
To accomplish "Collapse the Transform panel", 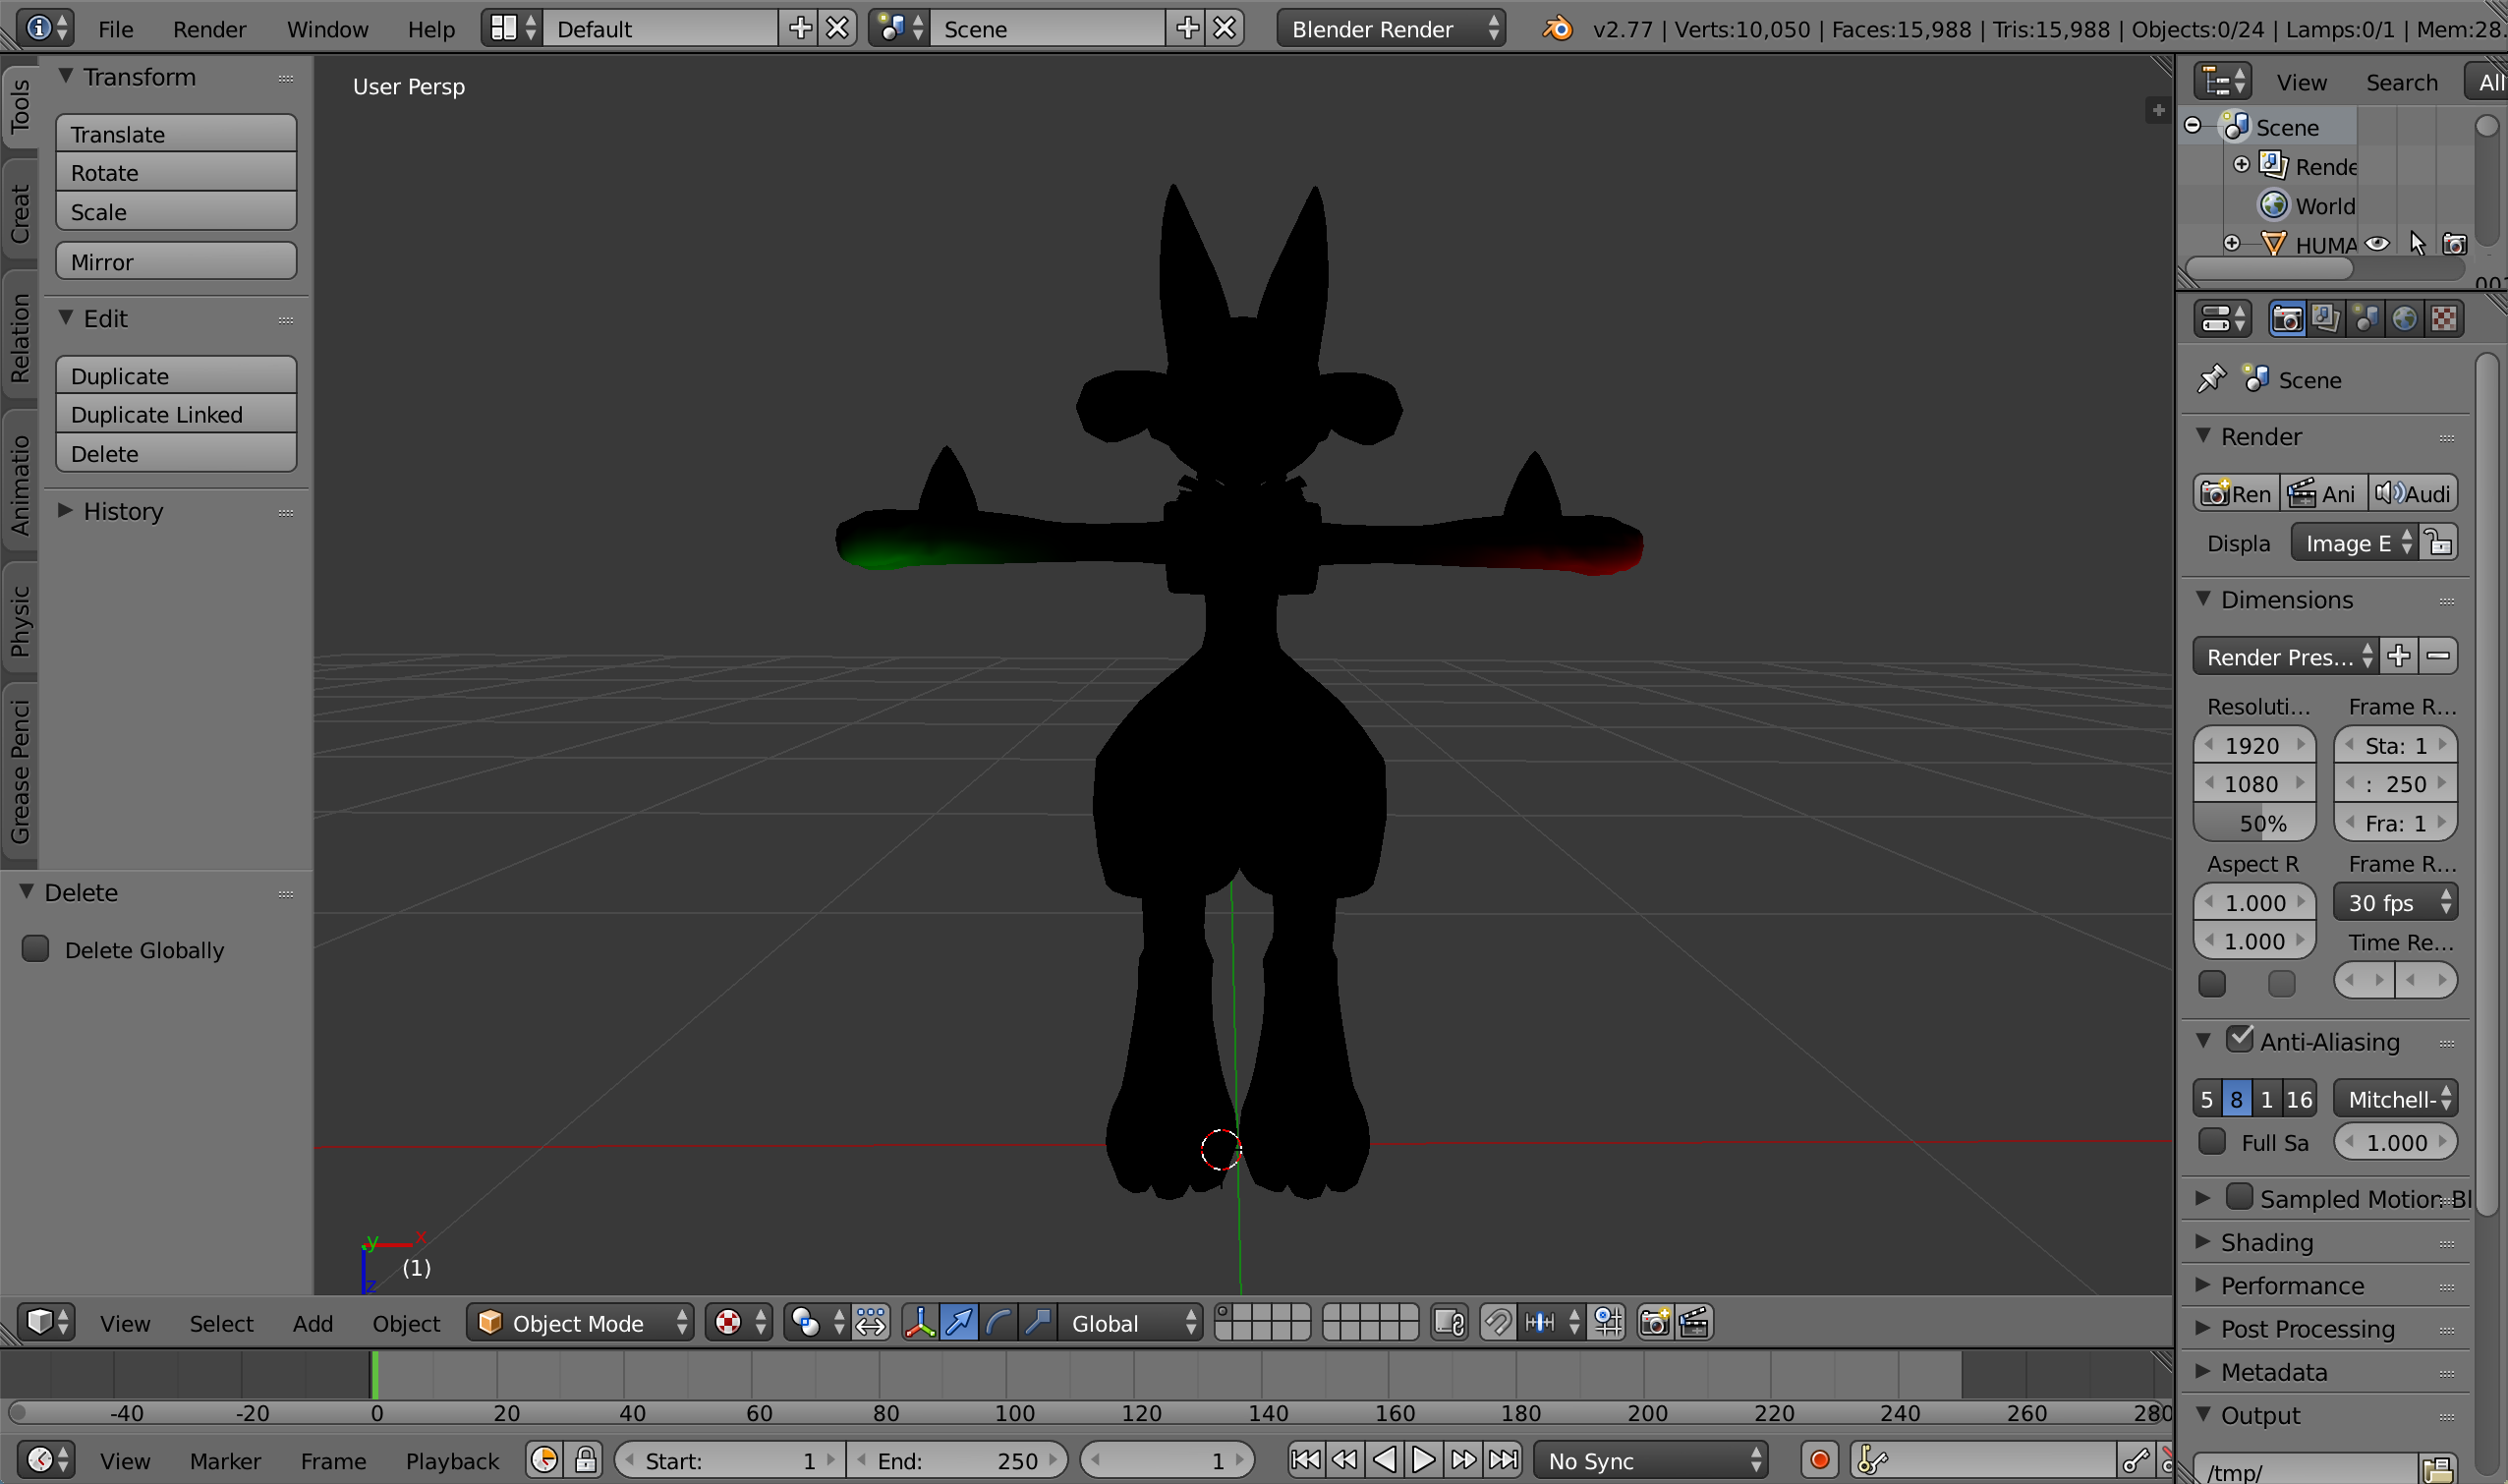I will click(65, 76).
